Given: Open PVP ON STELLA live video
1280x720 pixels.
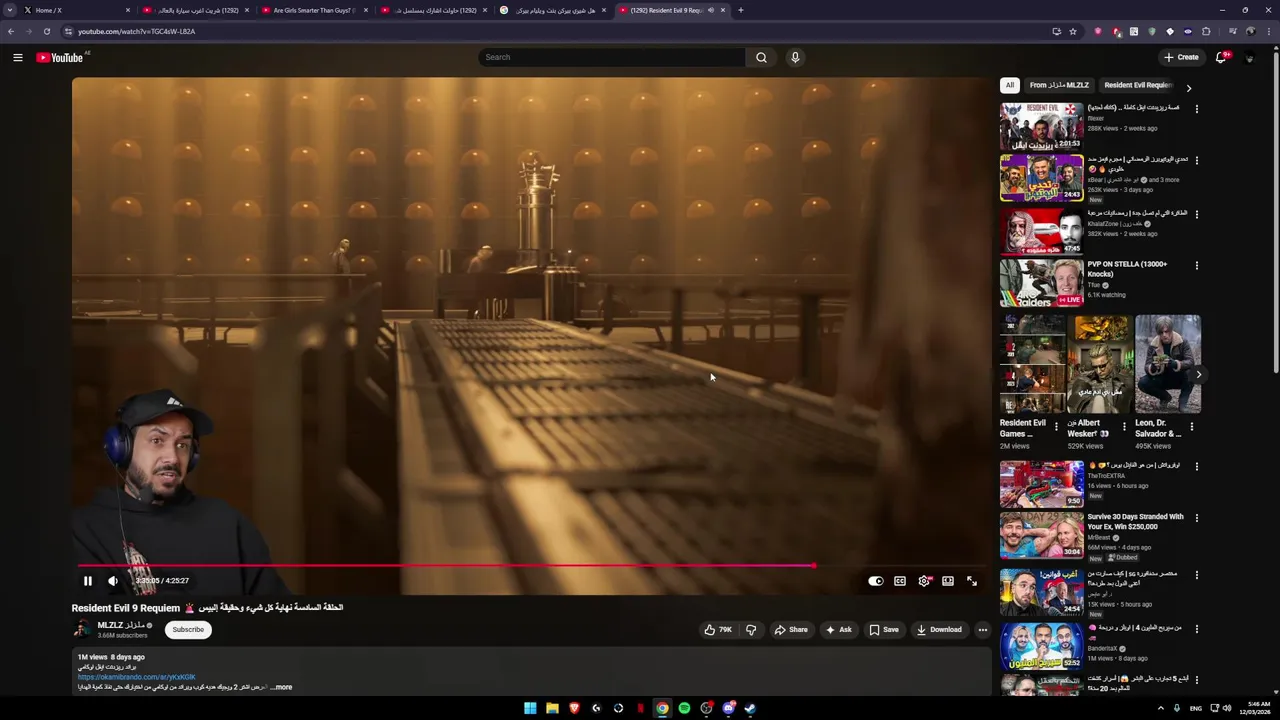Looking at the screenshot, I should pos(1041,283).
